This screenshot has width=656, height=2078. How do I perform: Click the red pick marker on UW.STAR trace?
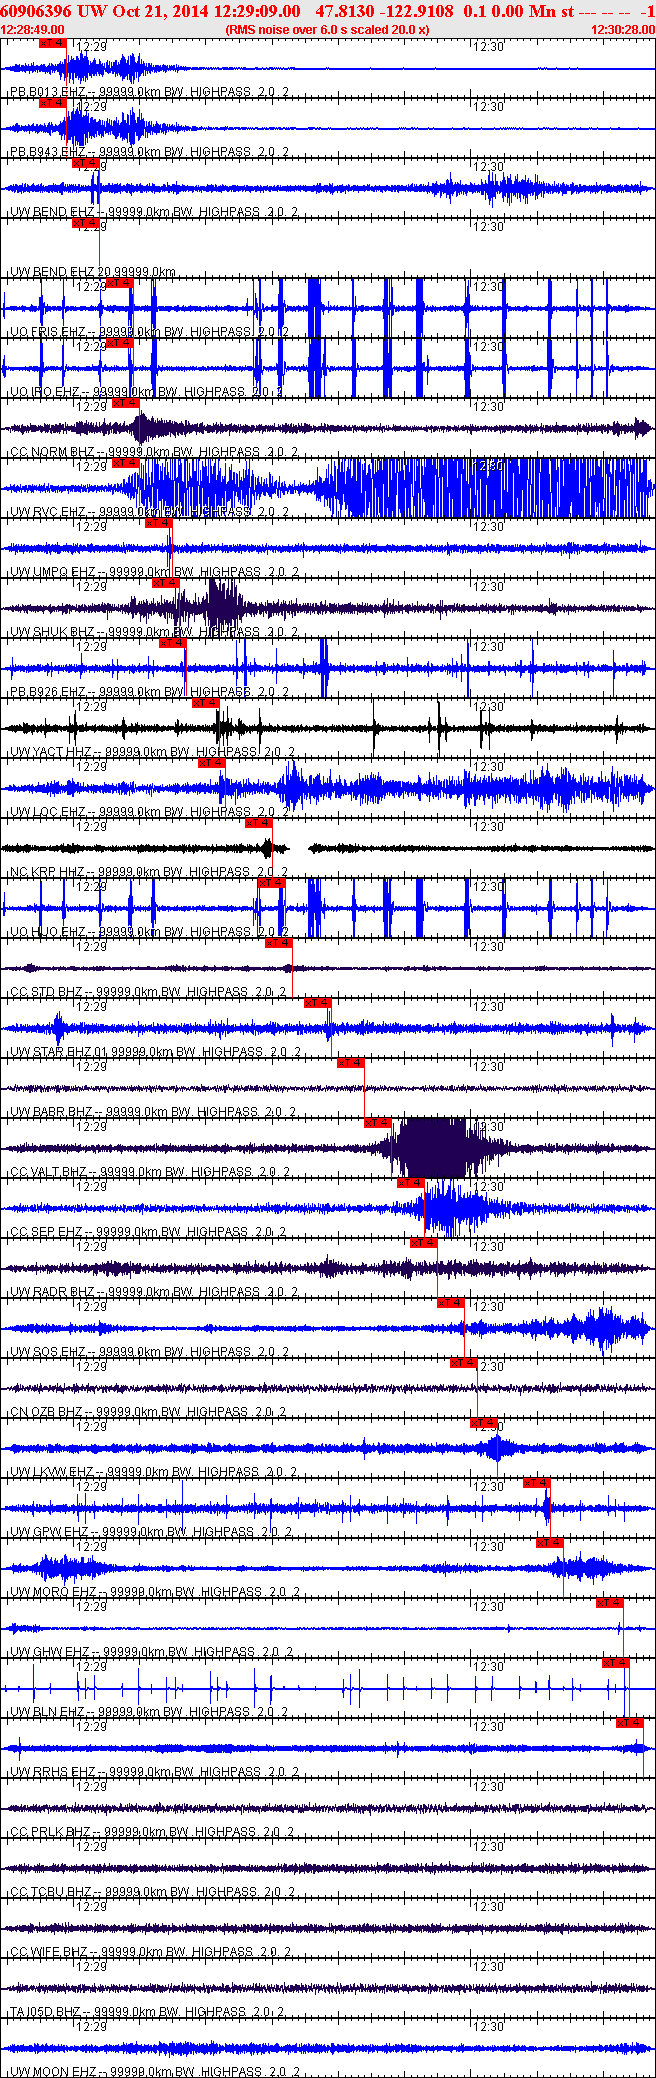(x=317, y=1003)
